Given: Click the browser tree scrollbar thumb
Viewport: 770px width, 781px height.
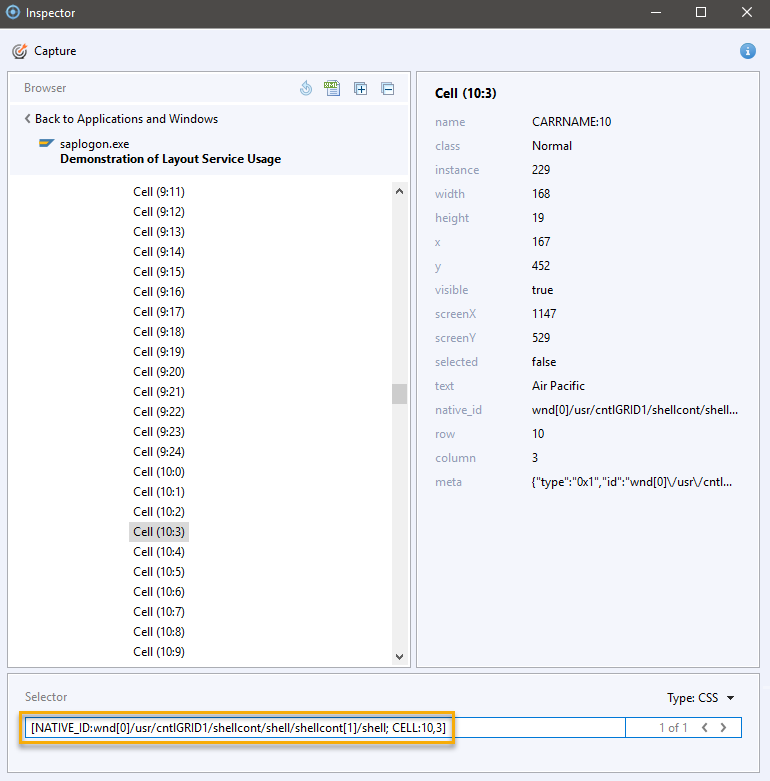Looking at the screenshot, I should point(399,394).
